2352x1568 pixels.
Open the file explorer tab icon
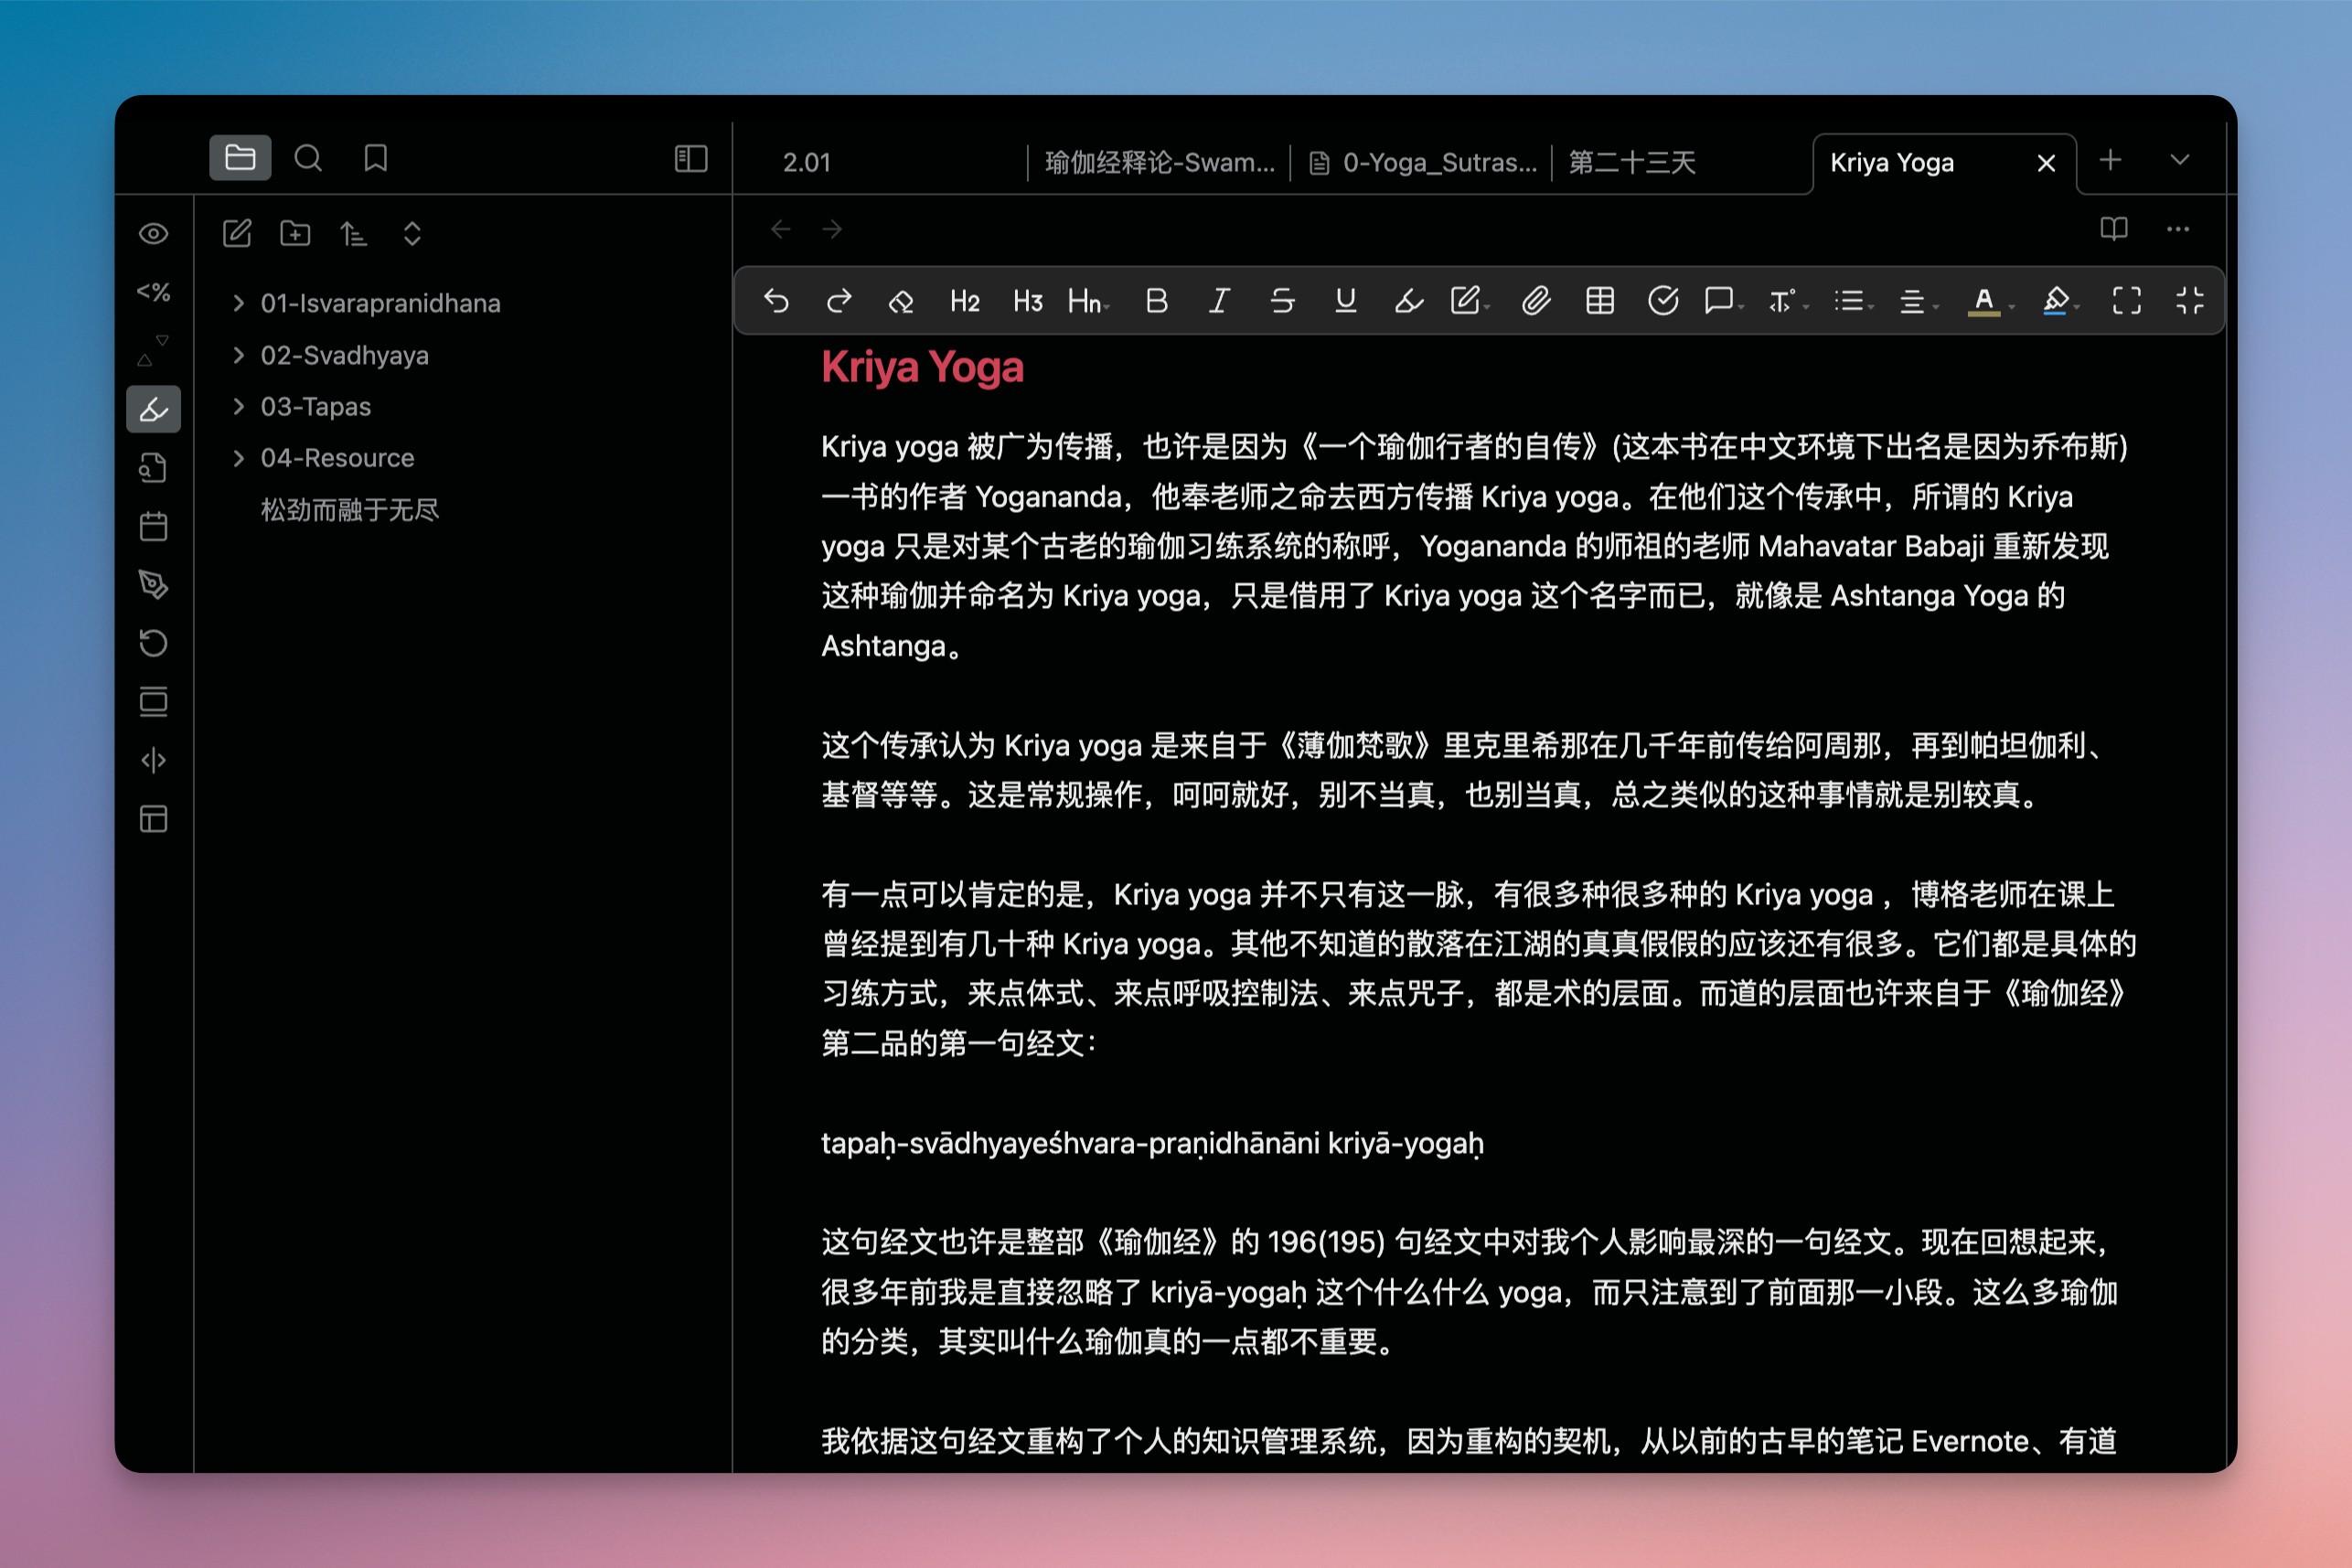(240, 158)
